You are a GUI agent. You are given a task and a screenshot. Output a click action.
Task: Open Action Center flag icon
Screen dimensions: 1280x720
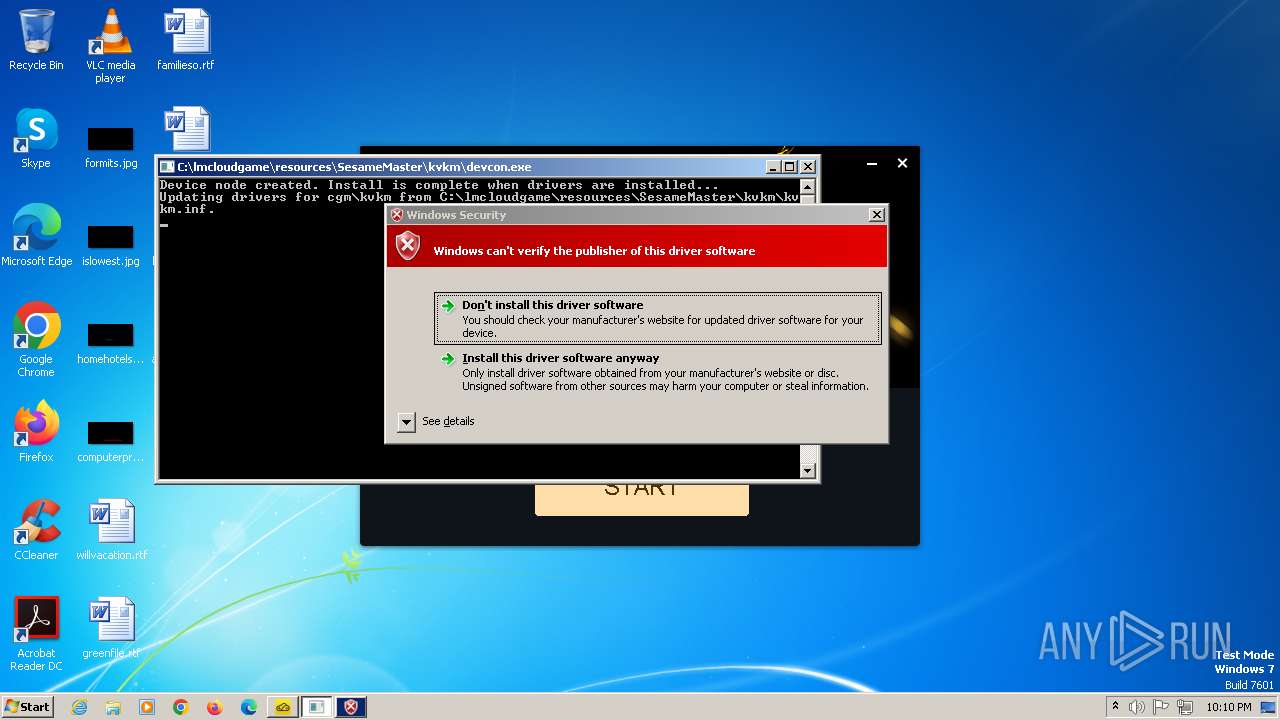[x=1161, y=707]
